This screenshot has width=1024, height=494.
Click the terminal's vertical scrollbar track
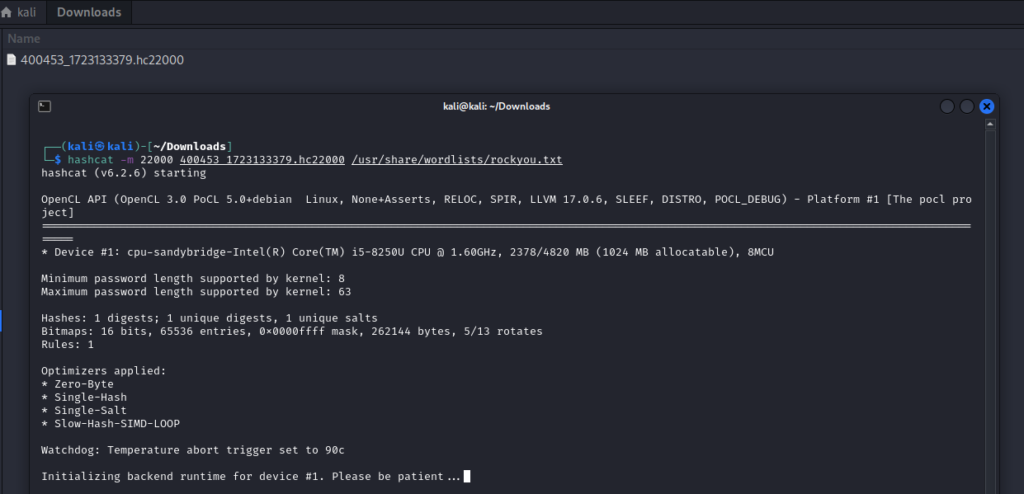pyautogui.click(x=990, y=300)
